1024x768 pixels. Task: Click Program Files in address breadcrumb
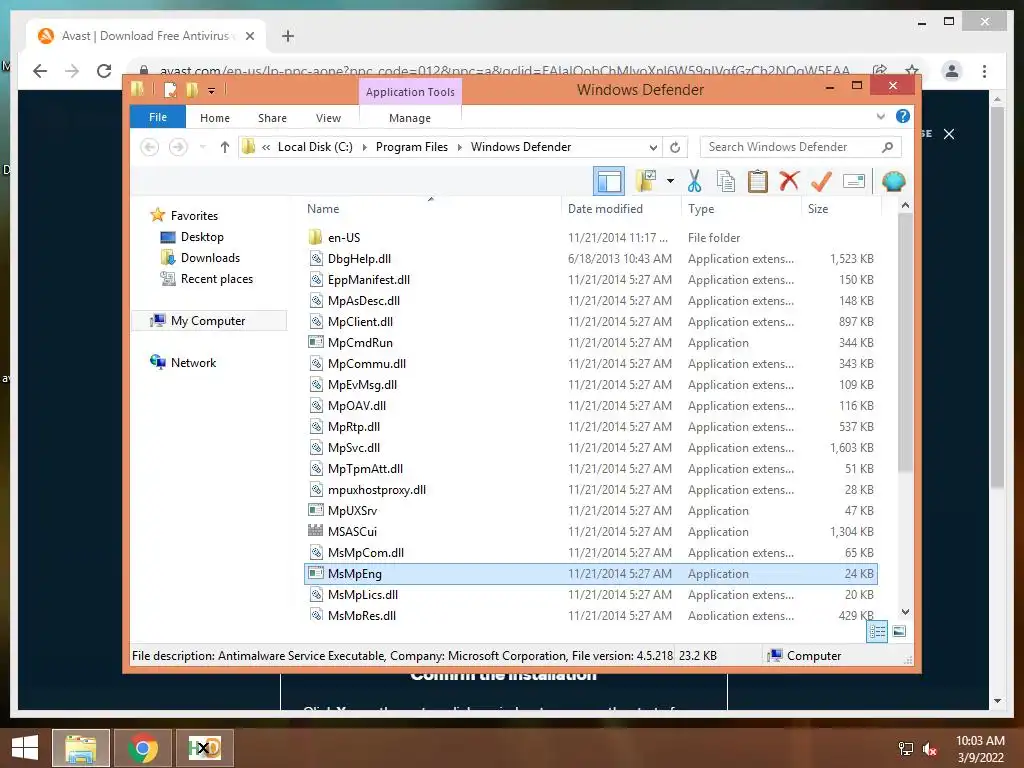pyautogui.click(x=411, y=147)
